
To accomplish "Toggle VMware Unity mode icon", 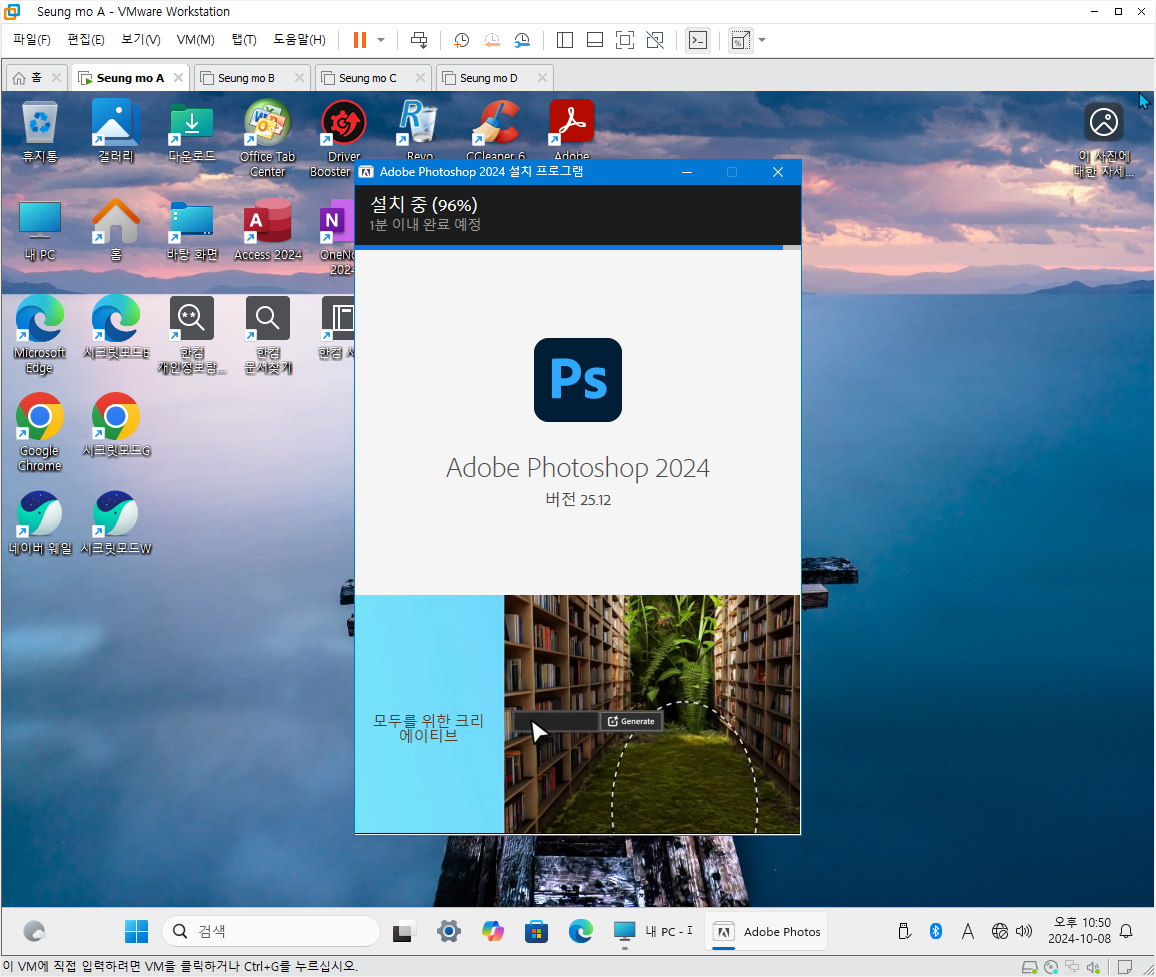I will pyautogui.click(x=655, y=40).
